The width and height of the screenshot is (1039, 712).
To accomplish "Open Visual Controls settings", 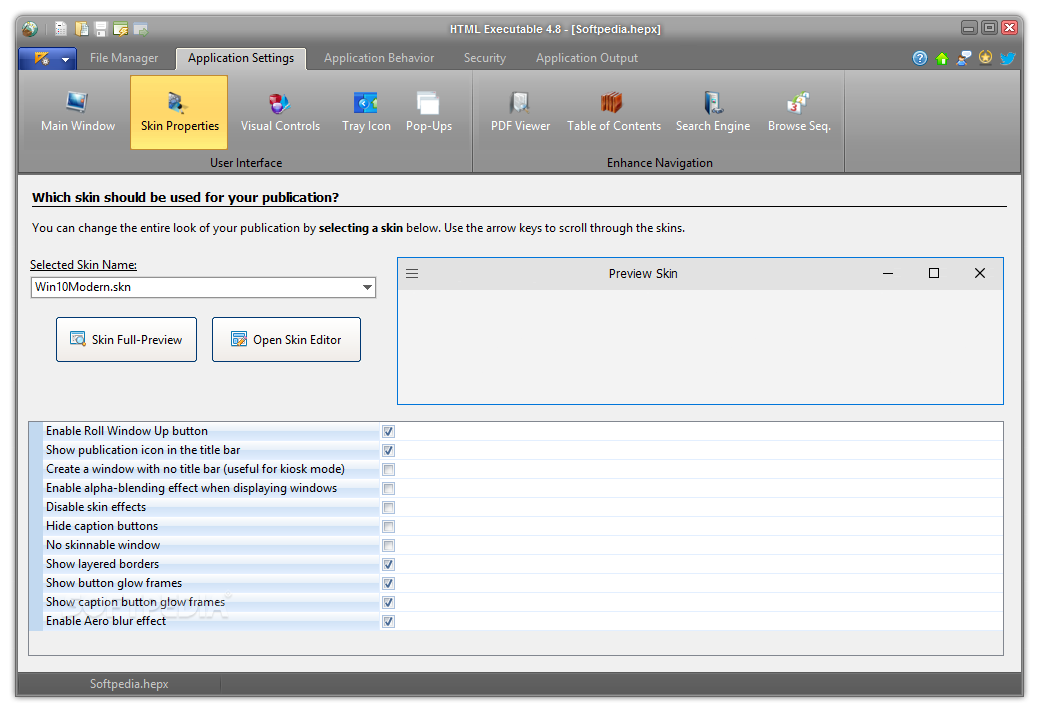I will [x=280, y=113].
